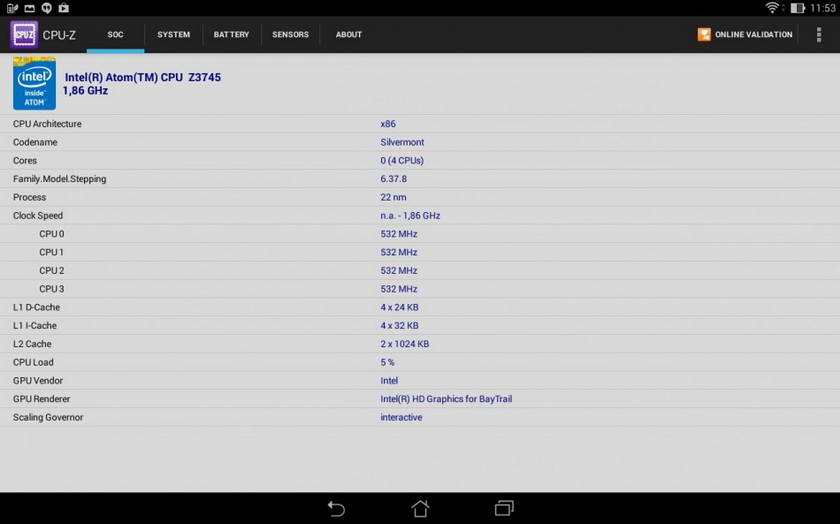
Task: Open the Recent Apps navigation icon
Action: (504, 508)
